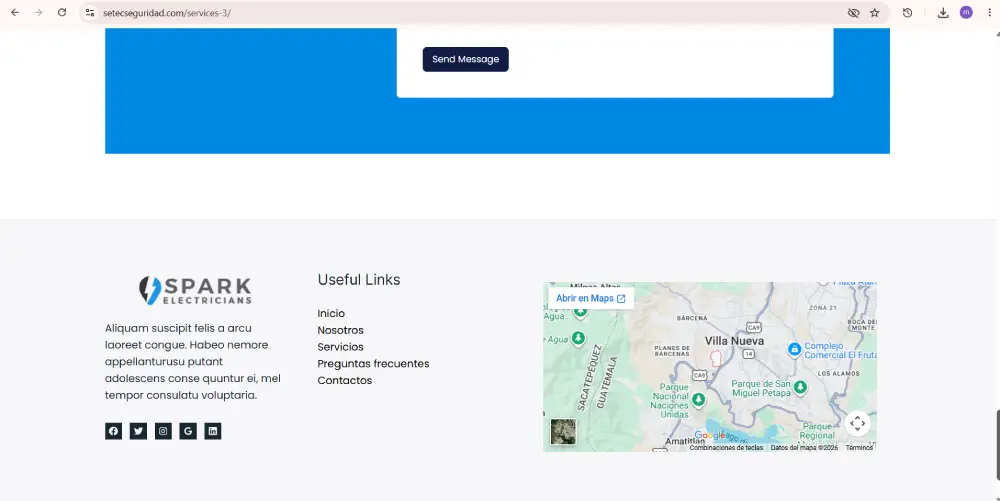Open the Contactos footer link

344,380
